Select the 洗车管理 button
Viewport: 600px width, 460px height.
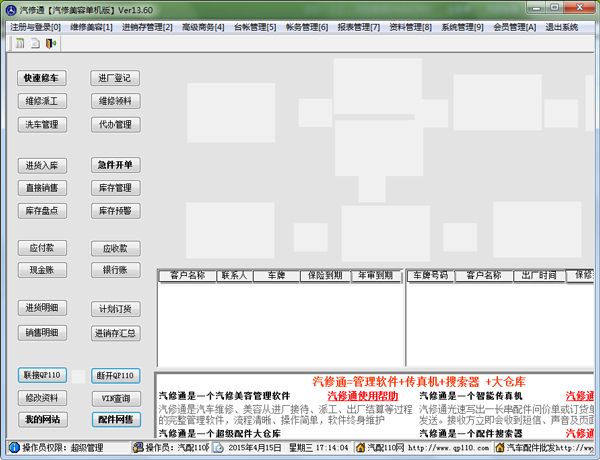(42, 124)
